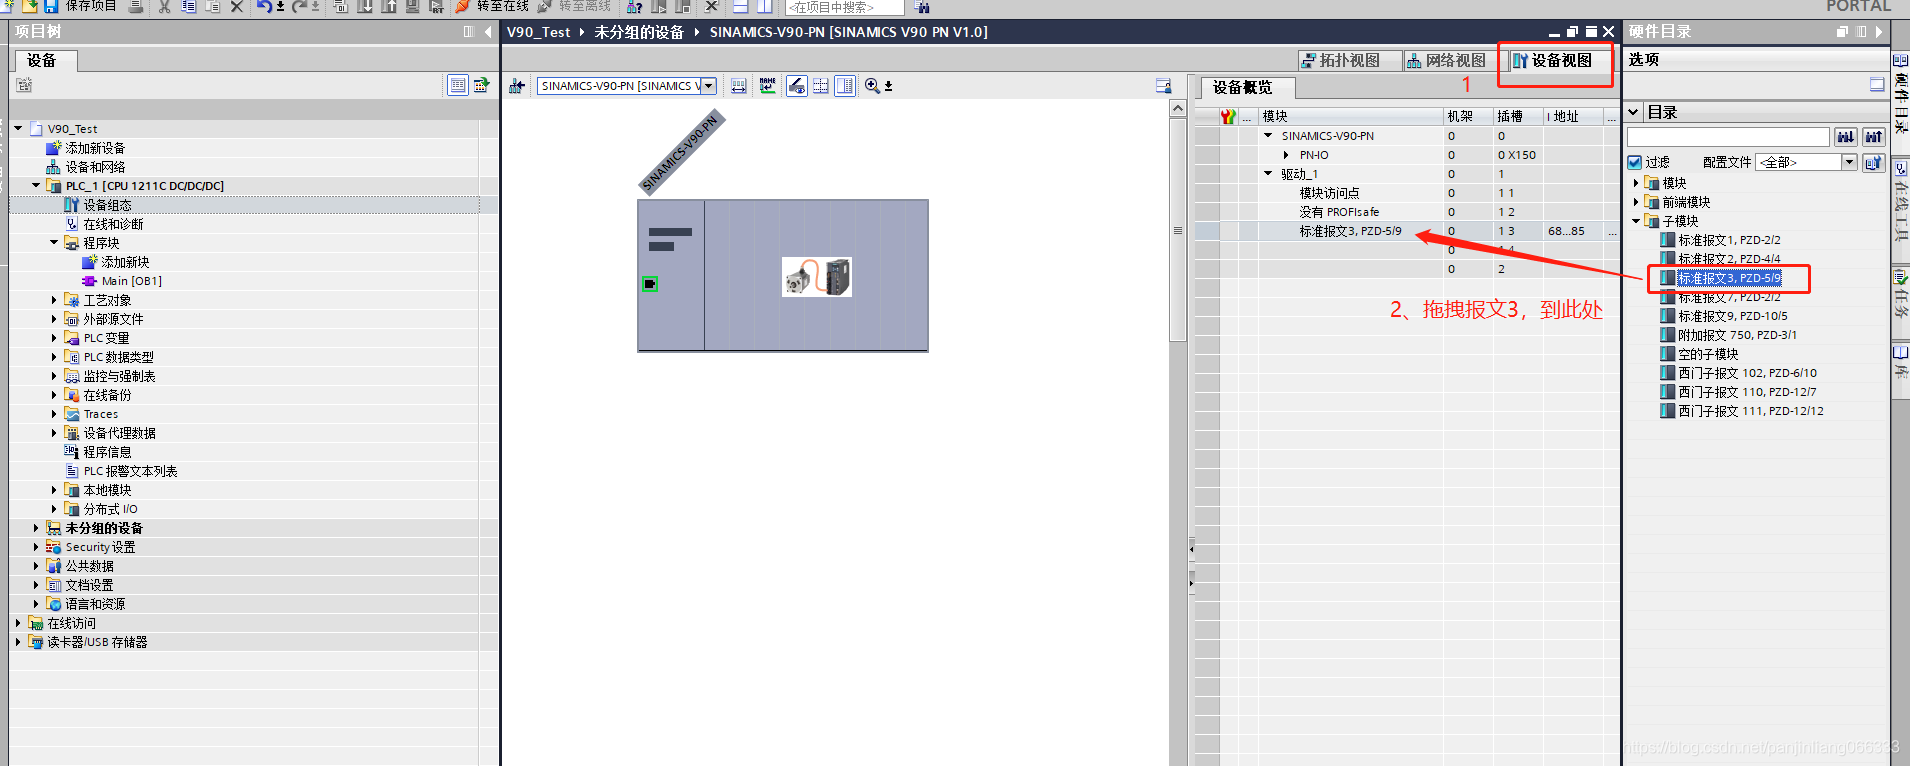Open Security 设置 in project tree
This screenshot has height=766, width=1910.
point(100,547)
